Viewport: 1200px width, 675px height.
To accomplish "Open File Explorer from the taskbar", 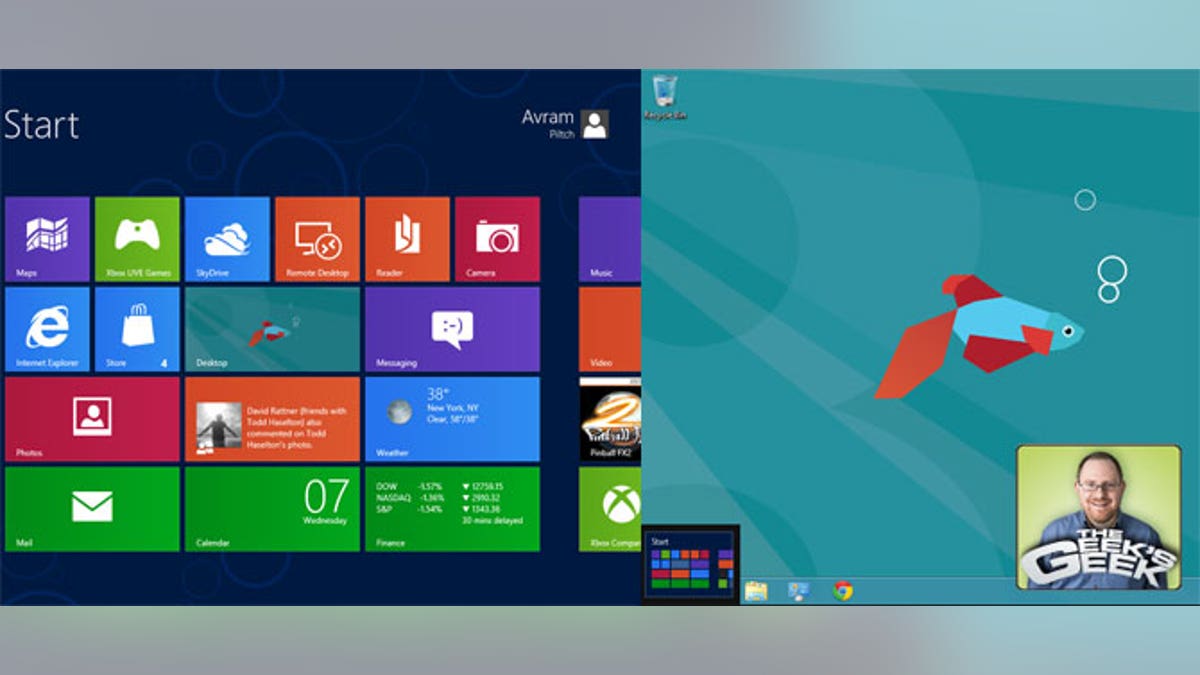I will coord(756,591).
